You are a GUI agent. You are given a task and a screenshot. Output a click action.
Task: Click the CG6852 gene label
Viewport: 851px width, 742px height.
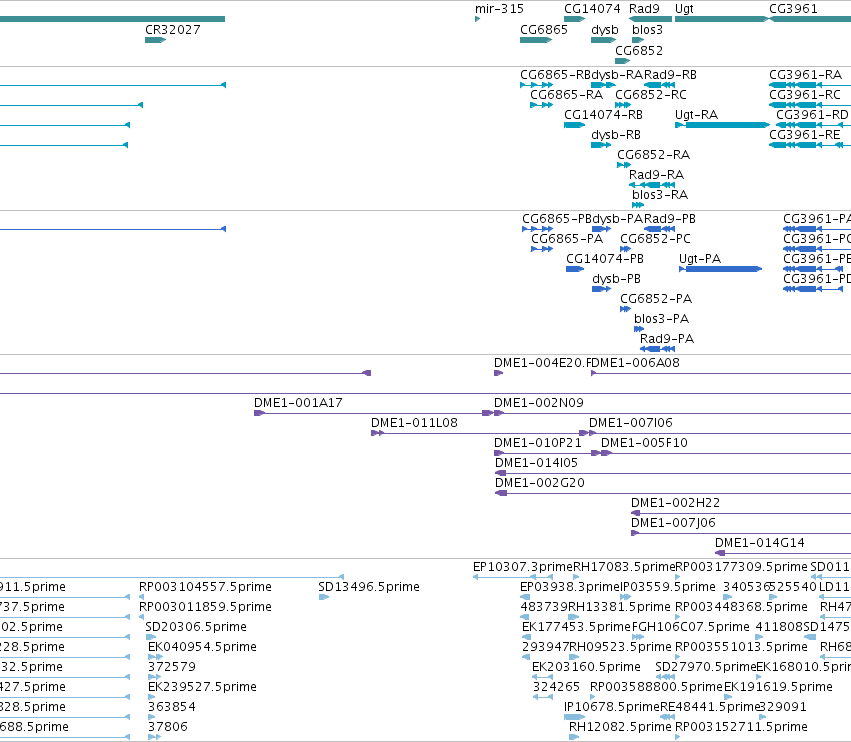coord(639,50)
